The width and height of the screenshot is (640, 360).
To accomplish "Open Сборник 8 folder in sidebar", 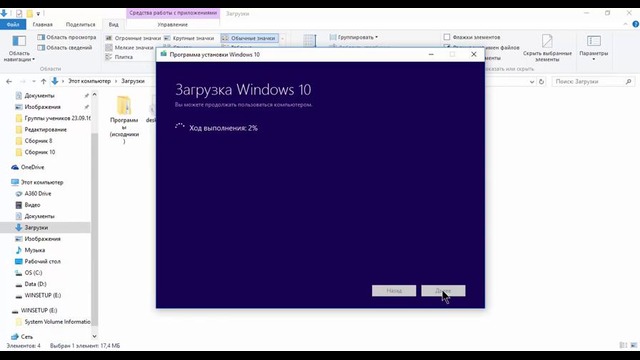I will (x=38, y=141).
